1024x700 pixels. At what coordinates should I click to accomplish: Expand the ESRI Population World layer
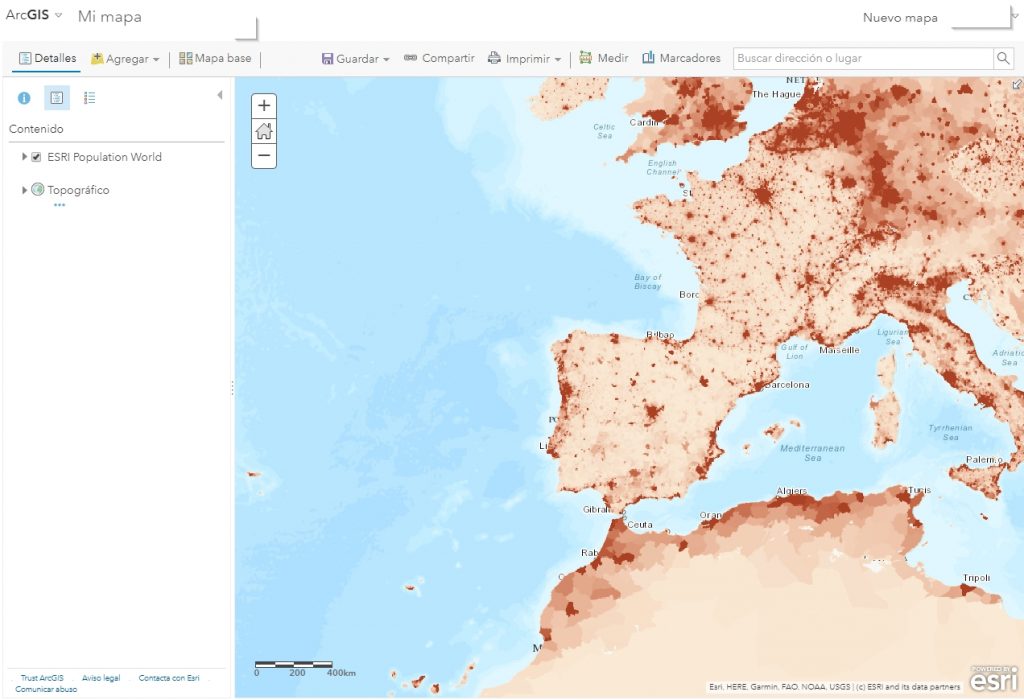[24, 157]
